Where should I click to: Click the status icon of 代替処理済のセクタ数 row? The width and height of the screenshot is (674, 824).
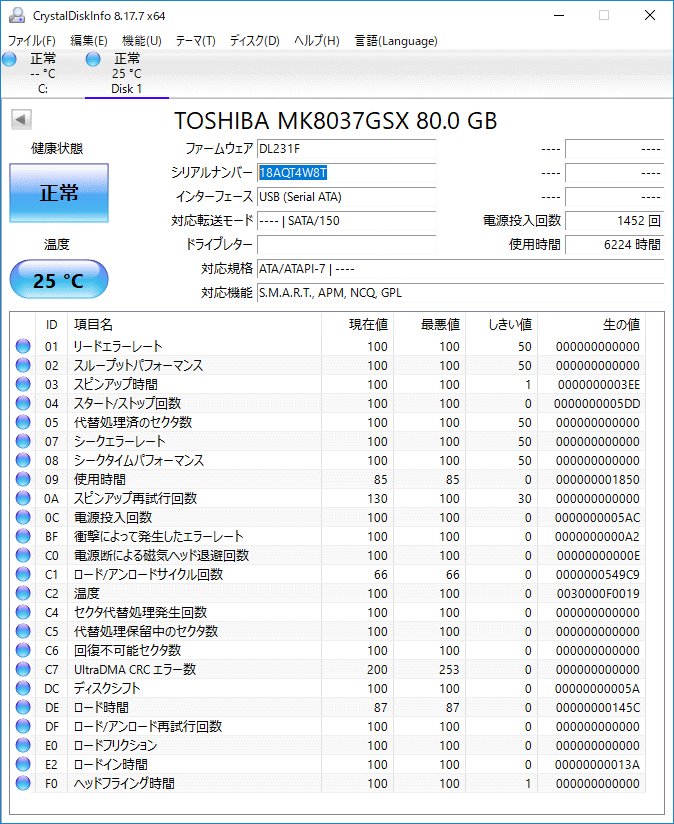tap(23, 422)
